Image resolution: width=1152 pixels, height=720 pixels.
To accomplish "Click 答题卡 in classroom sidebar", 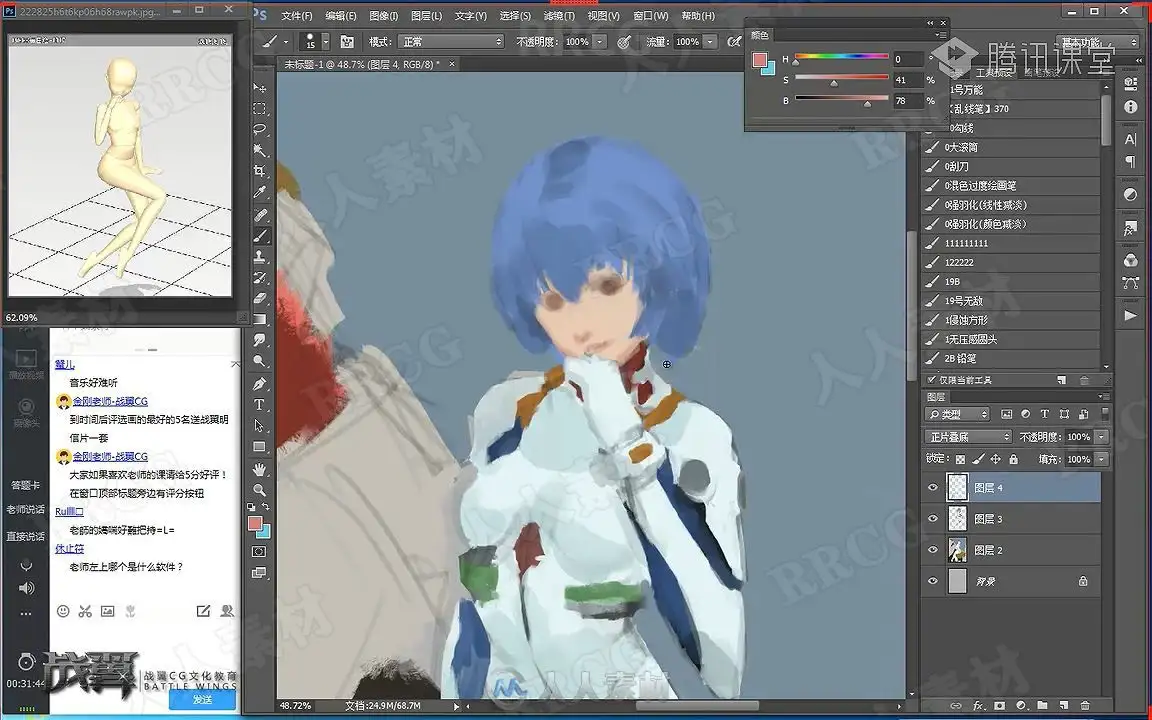I will click(x=25, y=485).
